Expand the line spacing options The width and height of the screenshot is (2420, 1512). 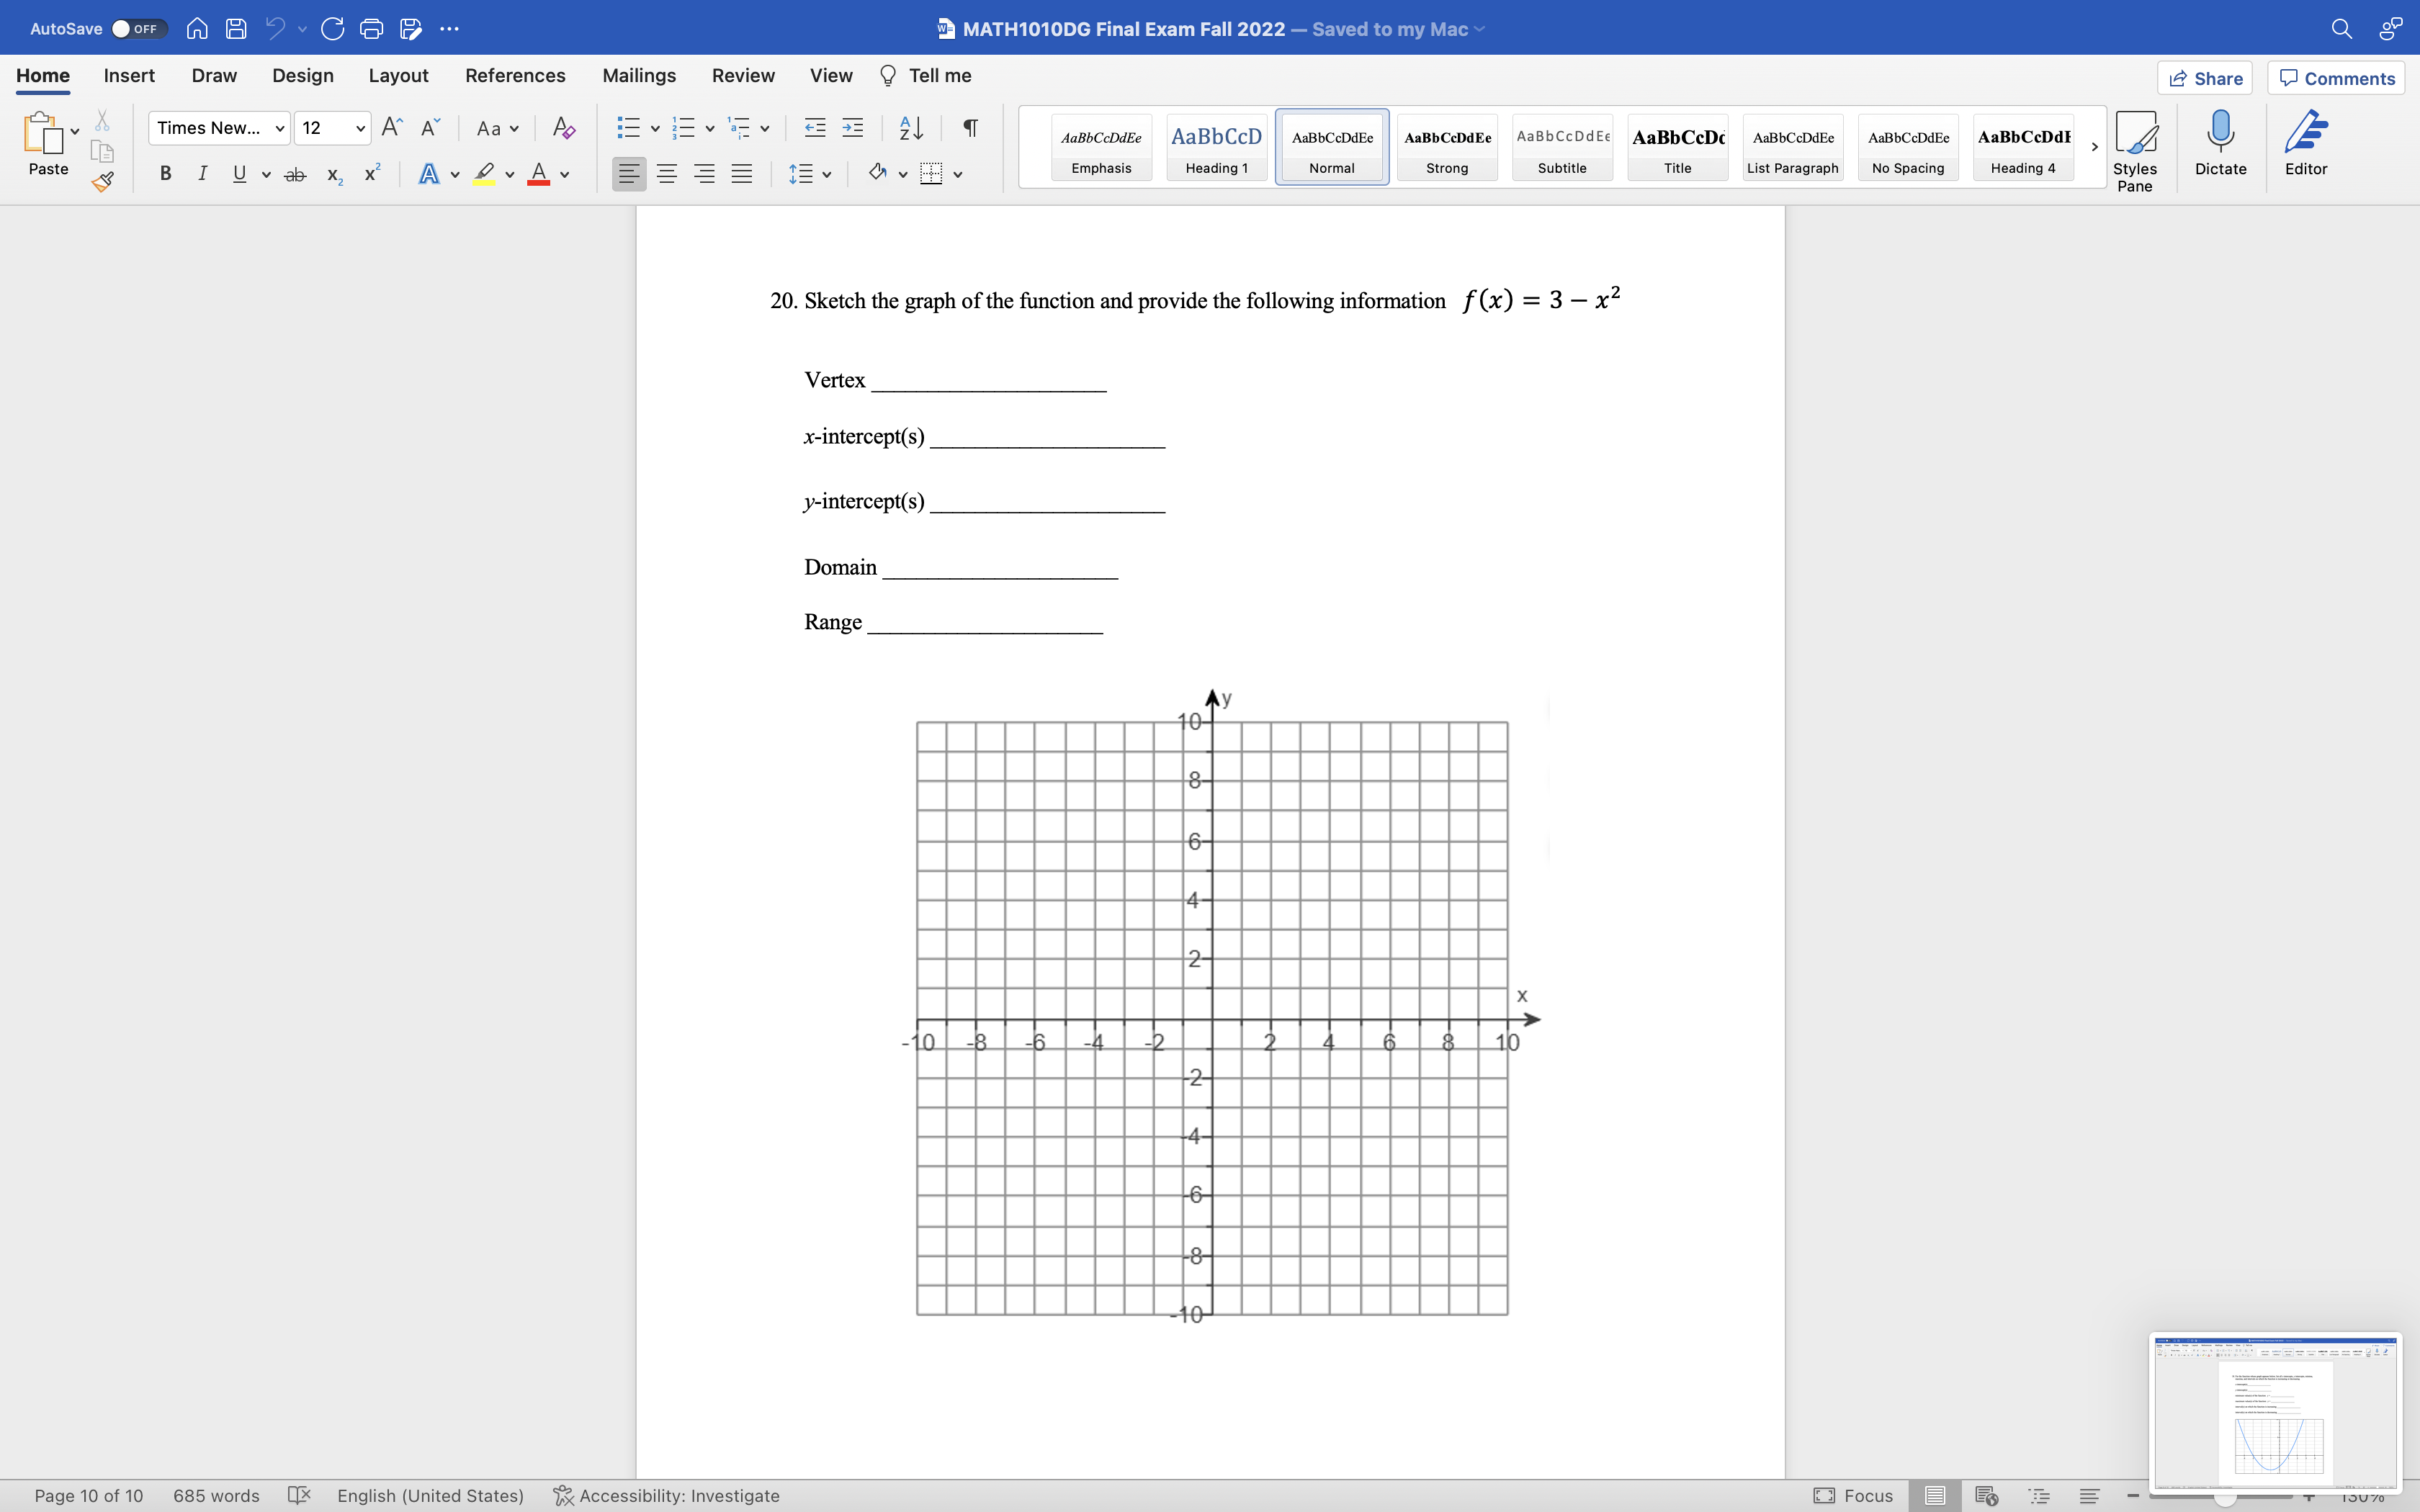point(828,173)
